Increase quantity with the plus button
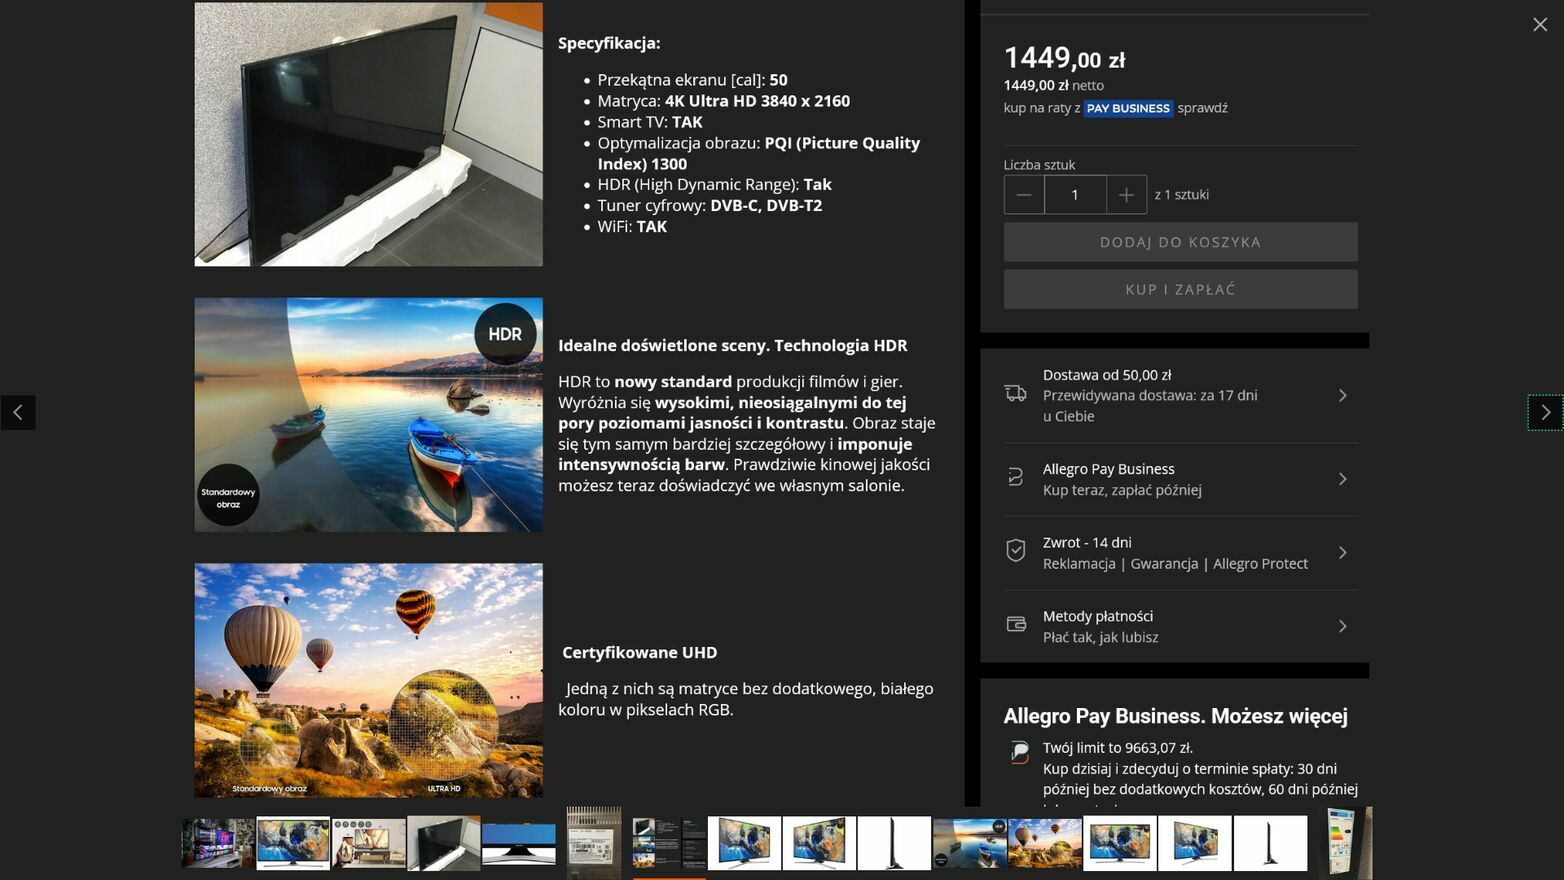1564x880 pixels. point(1126,195)
